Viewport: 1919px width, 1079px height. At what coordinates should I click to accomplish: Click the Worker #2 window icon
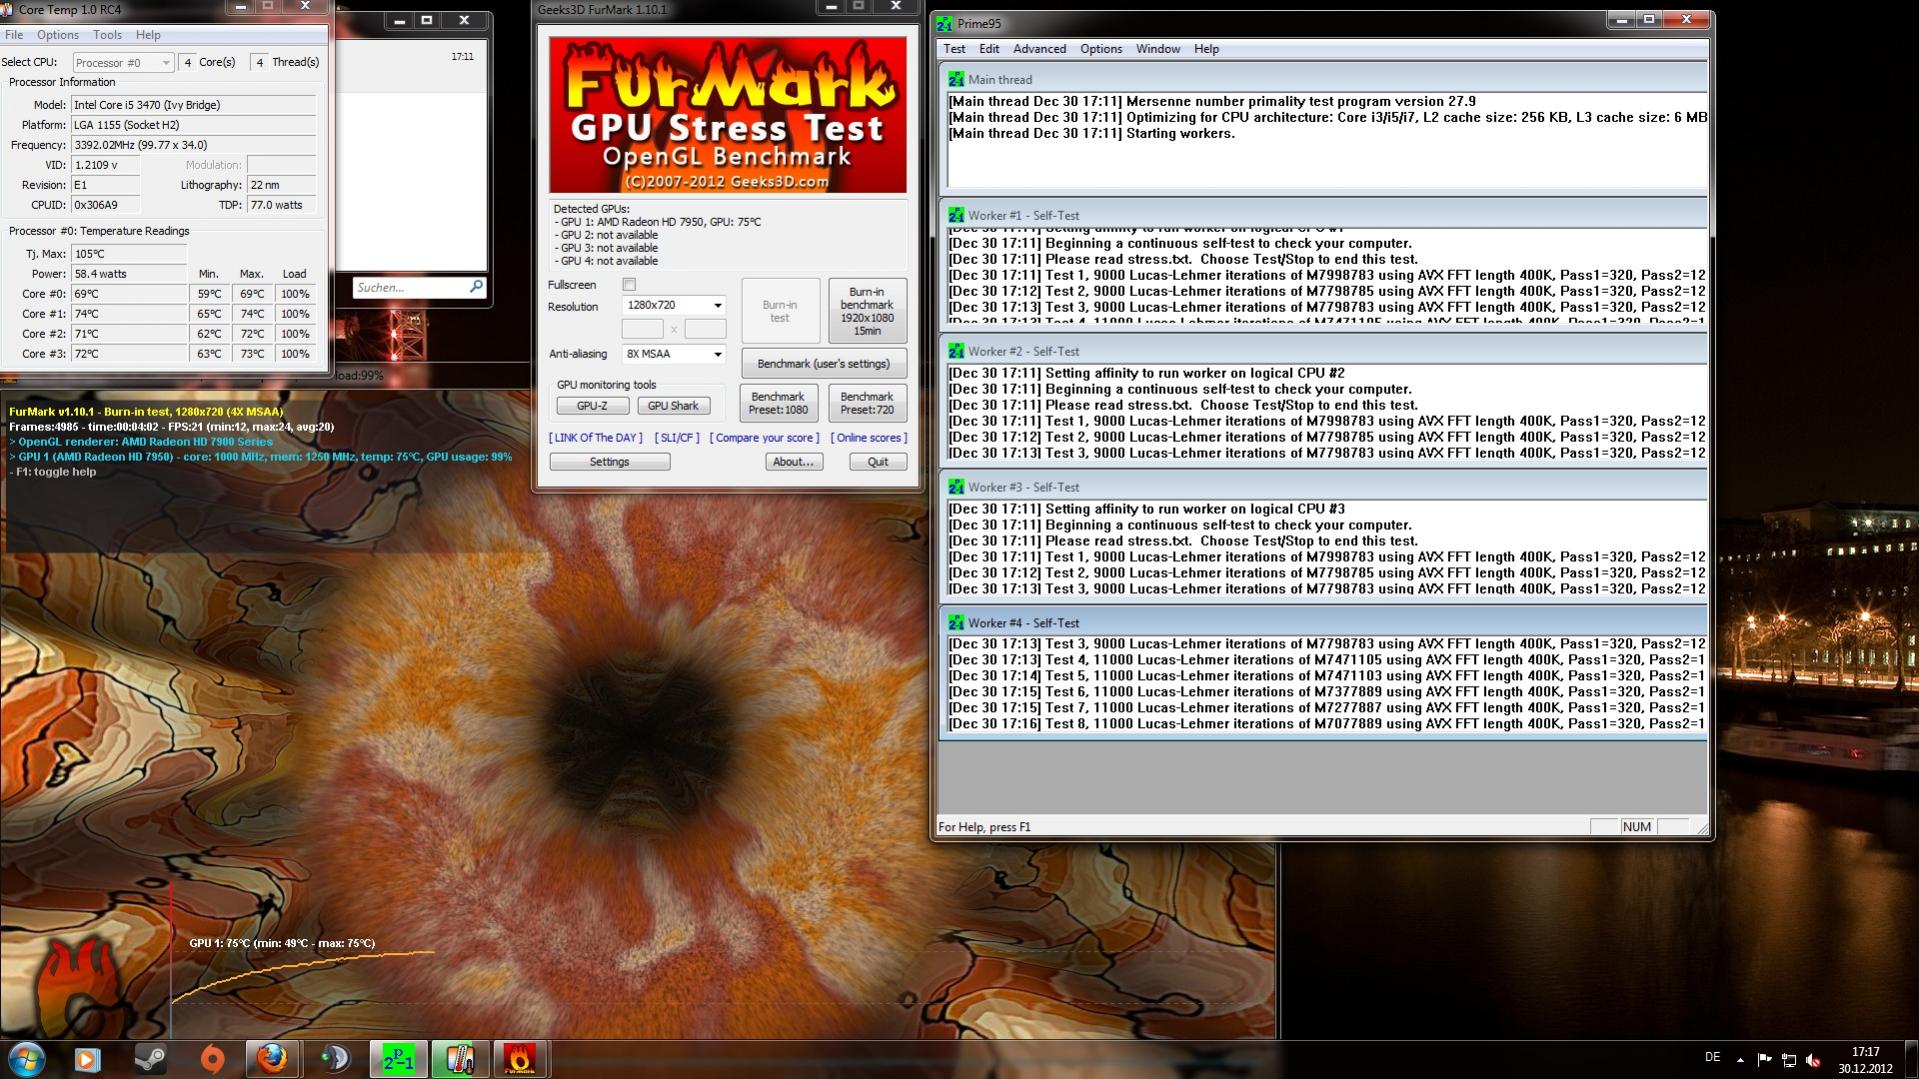coord(956,351)
